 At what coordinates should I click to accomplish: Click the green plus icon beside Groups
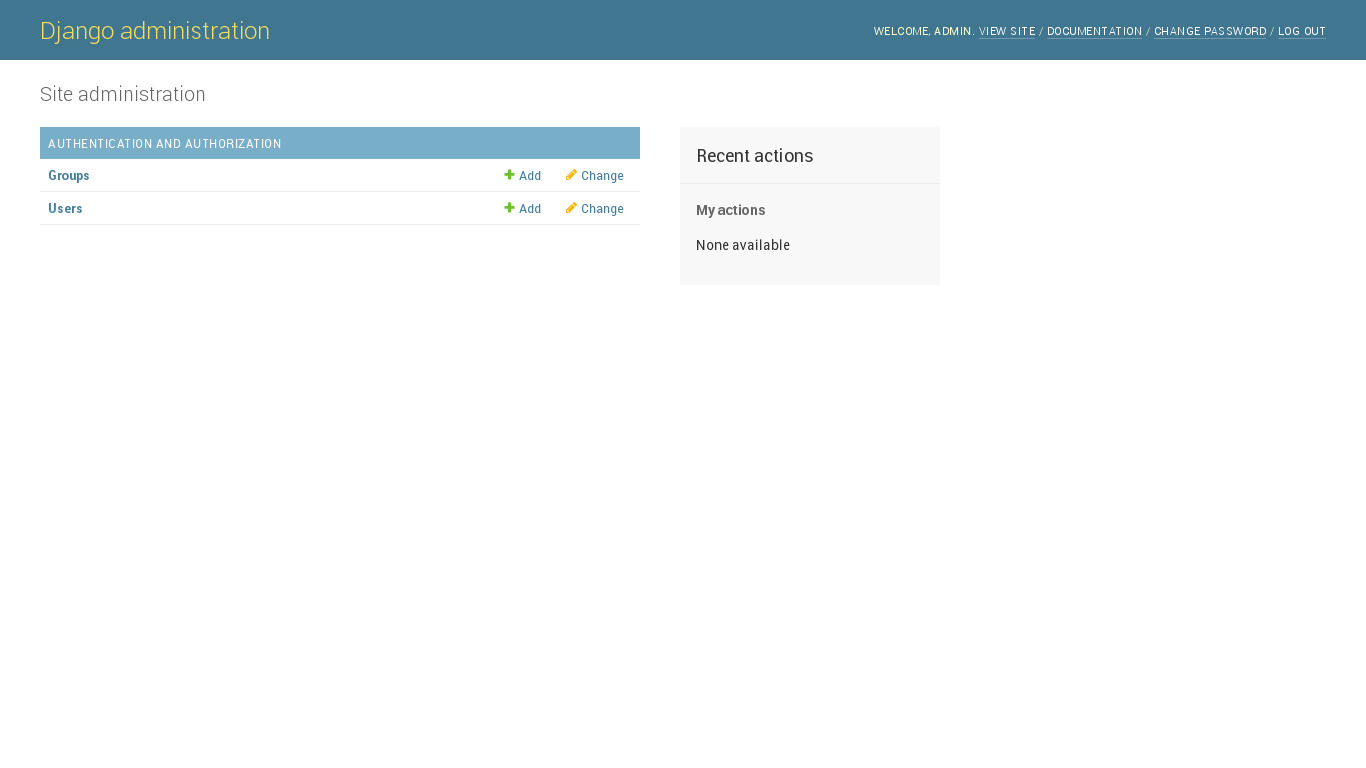tap(509, 175)
